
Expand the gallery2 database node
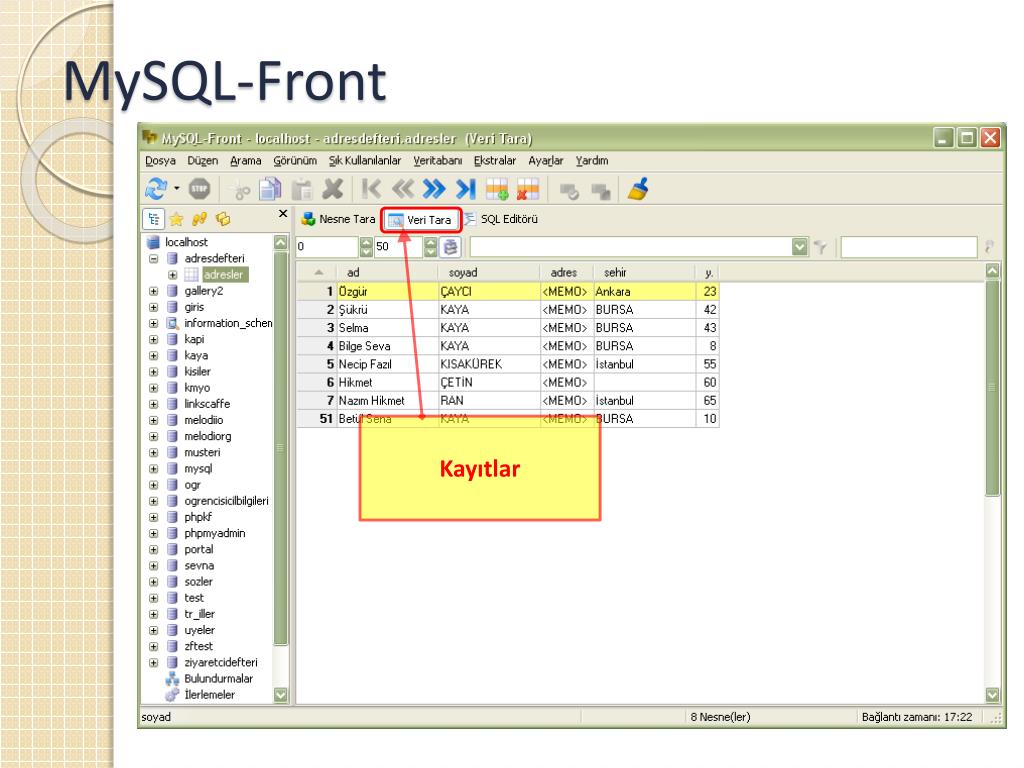153,291
